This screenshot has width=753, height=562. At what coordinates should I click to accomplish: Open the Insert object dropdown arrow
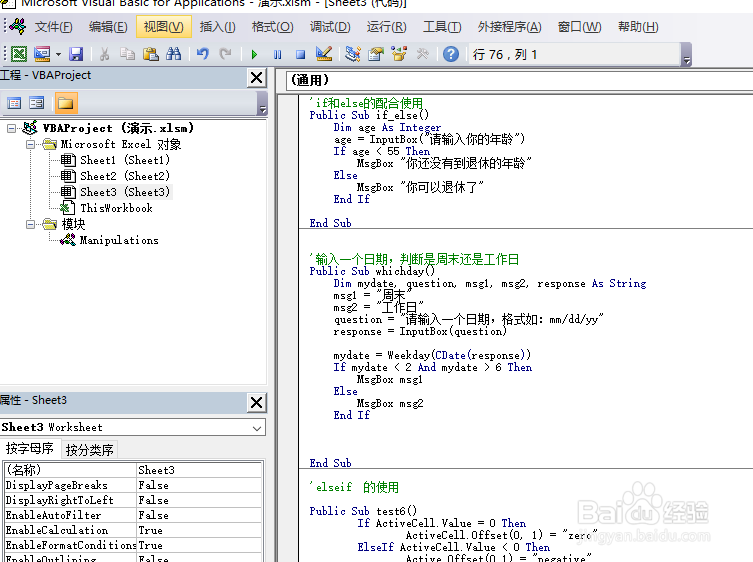pos(58,54)
